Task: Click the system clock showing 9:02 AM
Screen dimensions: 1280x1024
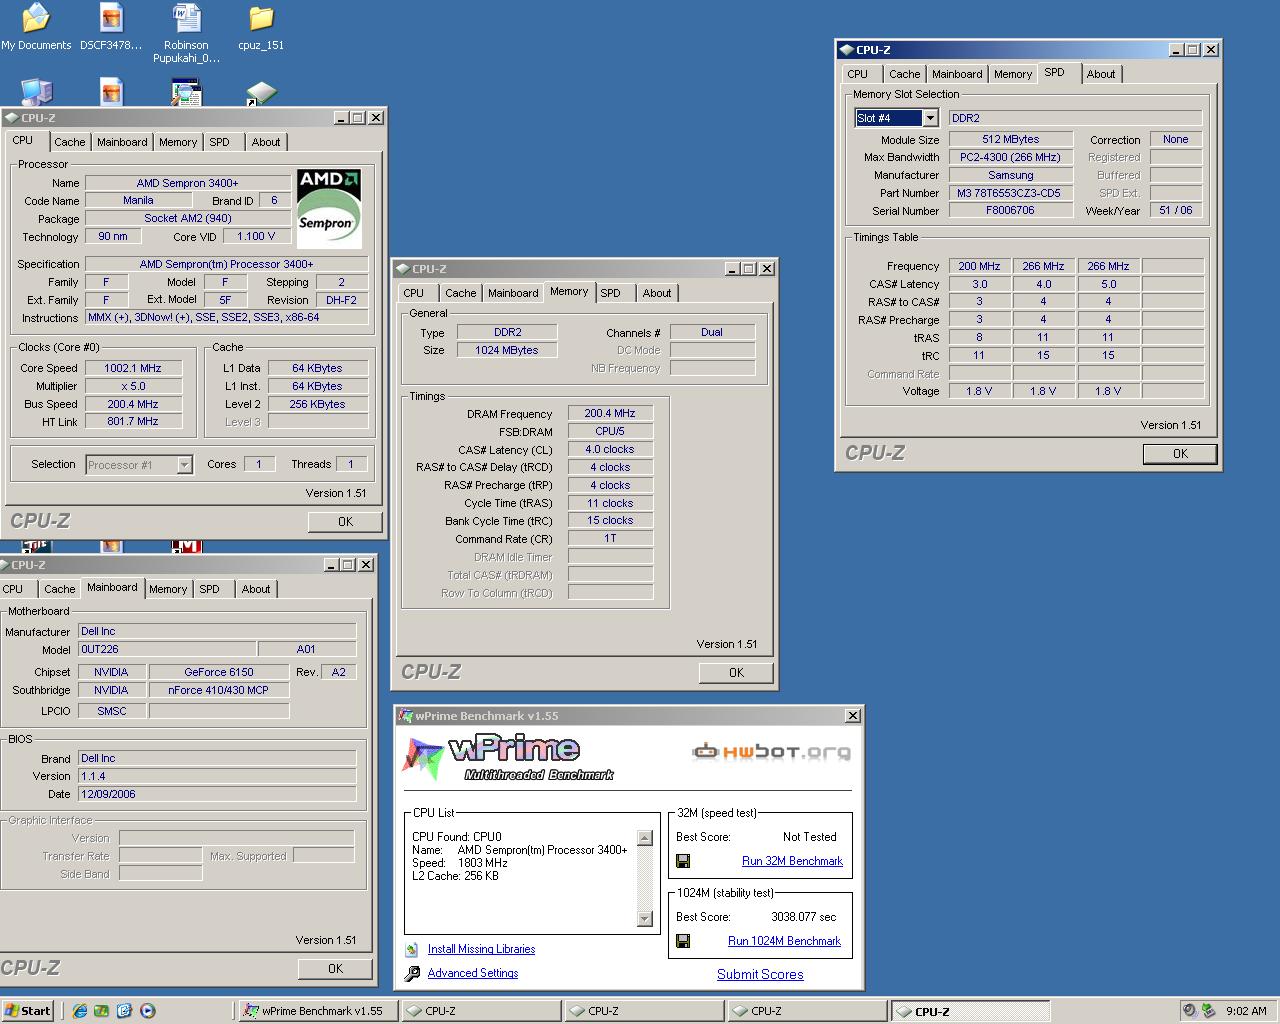Action: point(1246,1011)
